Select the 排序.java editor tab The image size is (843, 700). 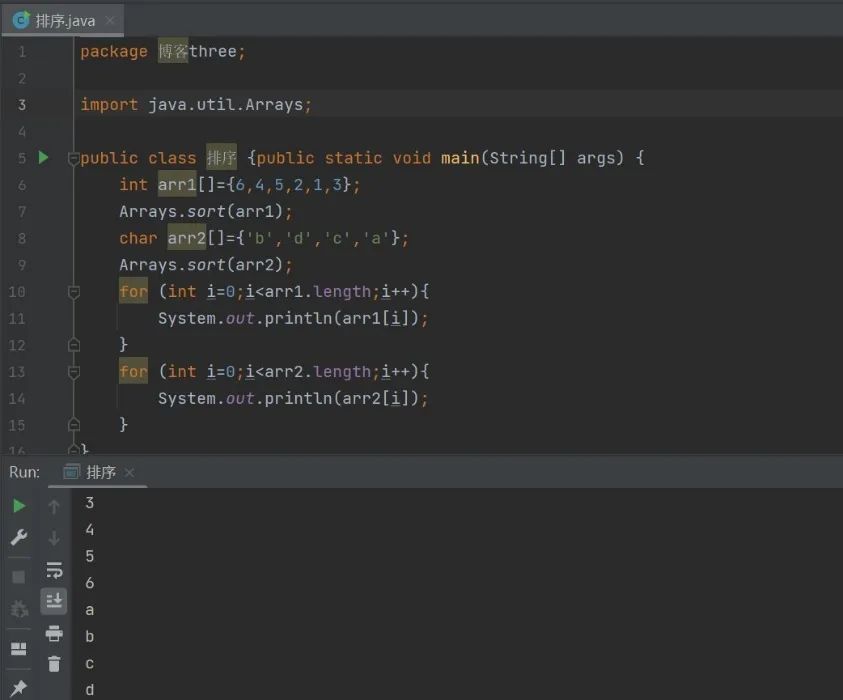click(x=62, y=21)
